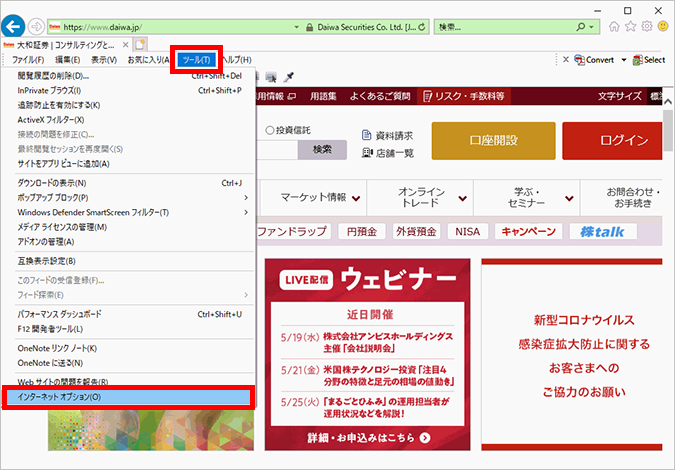Choose サイトをアプリ ビューに追加(A)
Screen dimensions: 675x470
pos(129,164)
